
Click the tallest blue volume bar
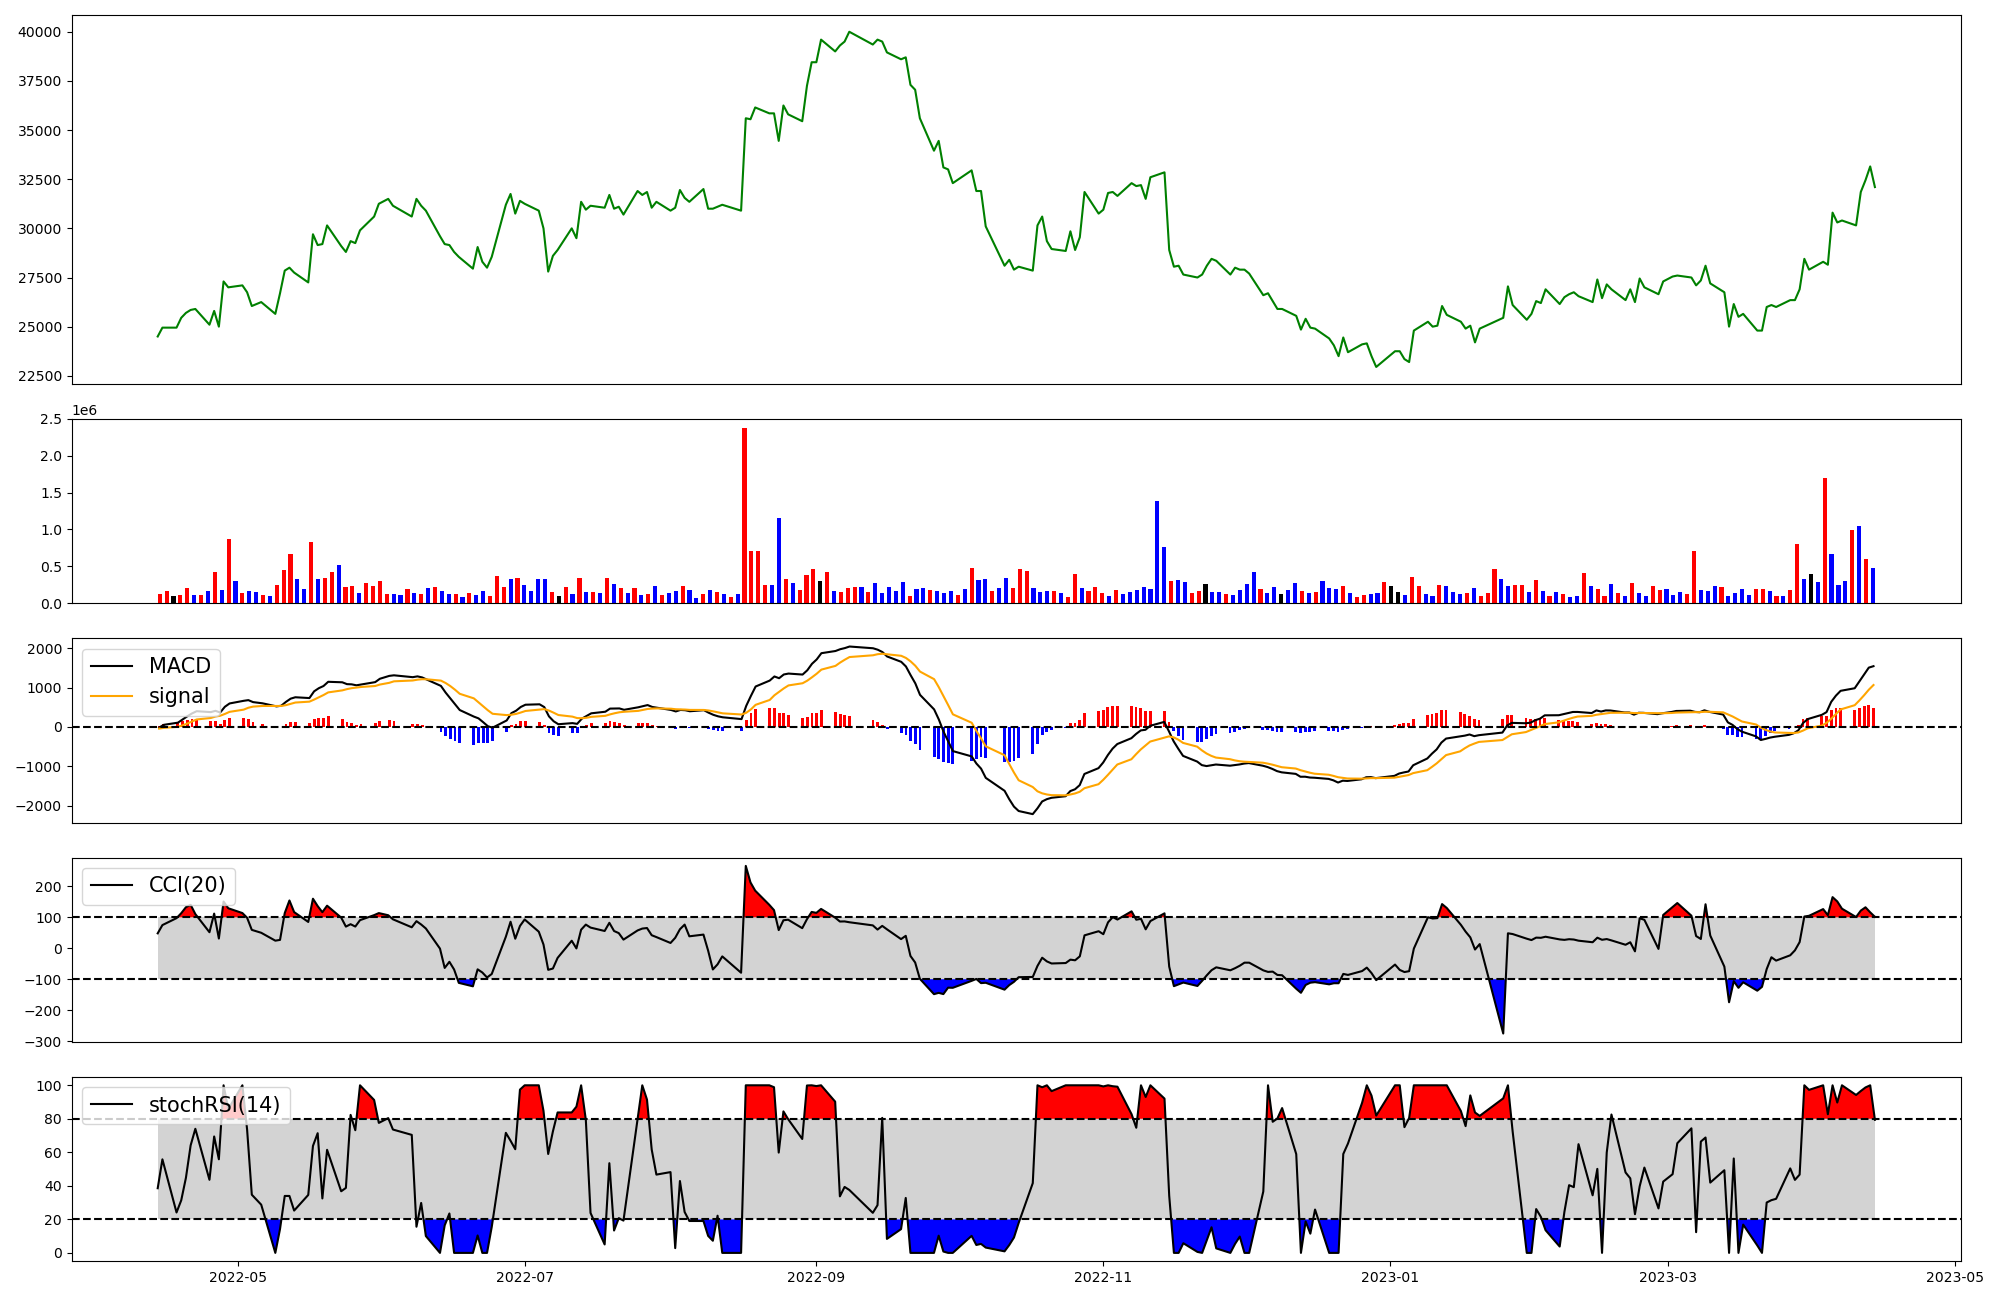coord(1157,552)
